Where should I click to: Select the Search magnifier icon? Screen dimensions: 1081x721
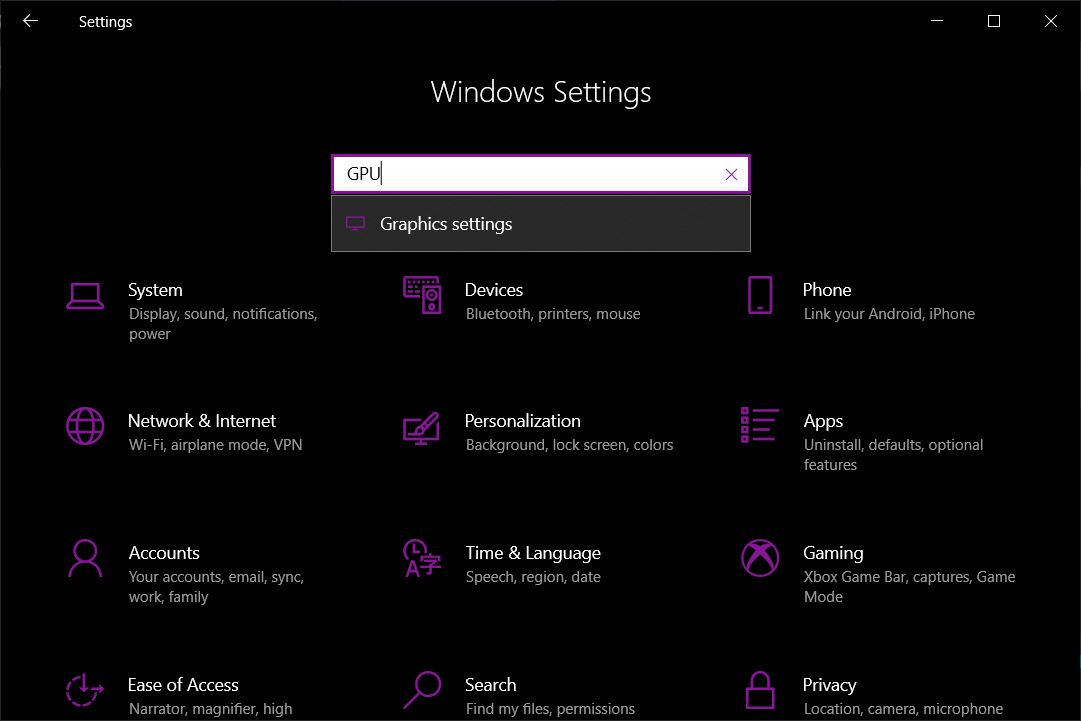(x=422, y=690)
